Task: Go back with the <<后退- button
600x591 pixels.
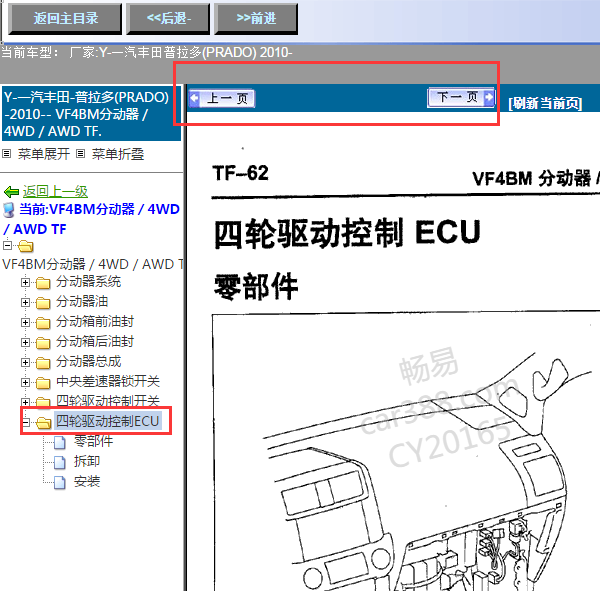Action: 168,18
